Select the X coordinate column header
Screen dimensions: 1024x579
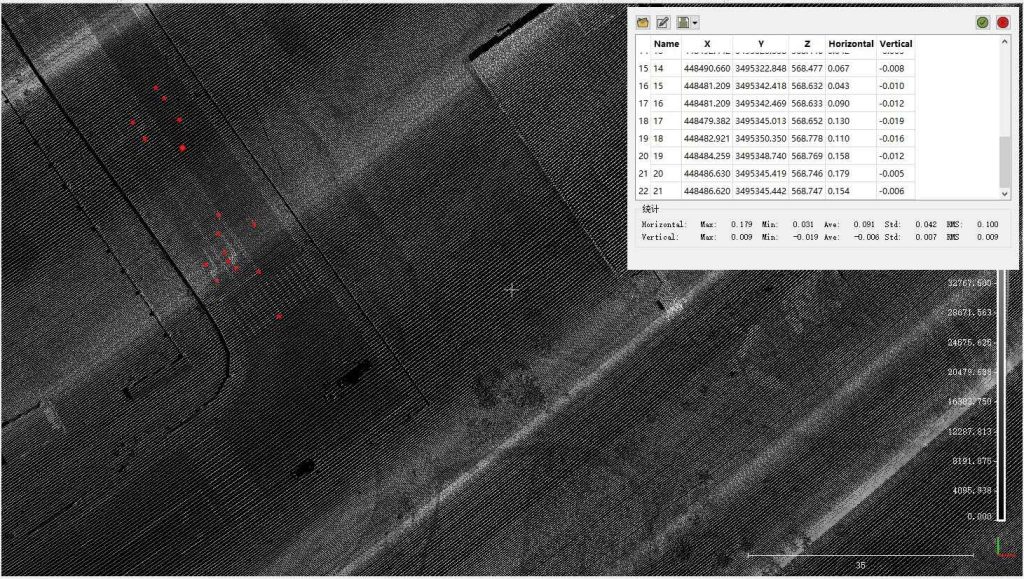[707, 43]
